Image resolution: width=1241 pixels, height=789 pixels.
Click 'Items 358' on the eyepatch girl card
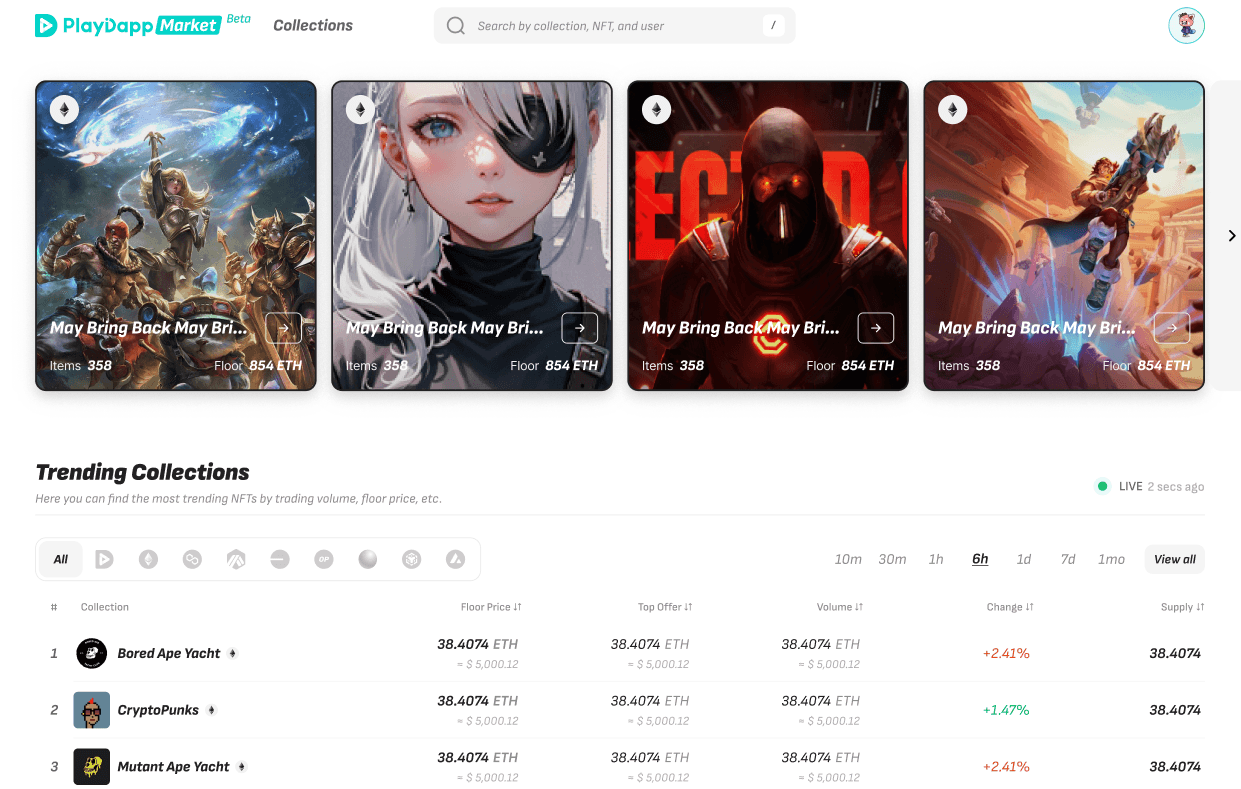pyautogui.click(x=377, y=366)
